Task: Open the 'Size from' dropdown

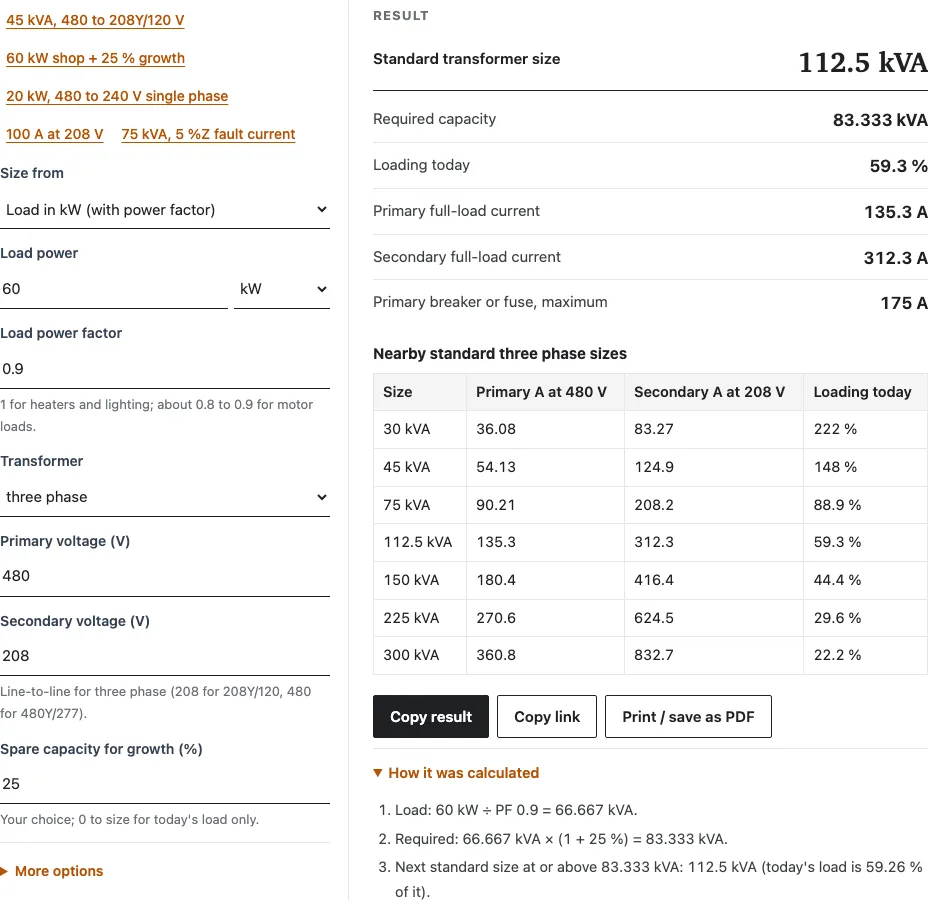Action: click(165, 210)
